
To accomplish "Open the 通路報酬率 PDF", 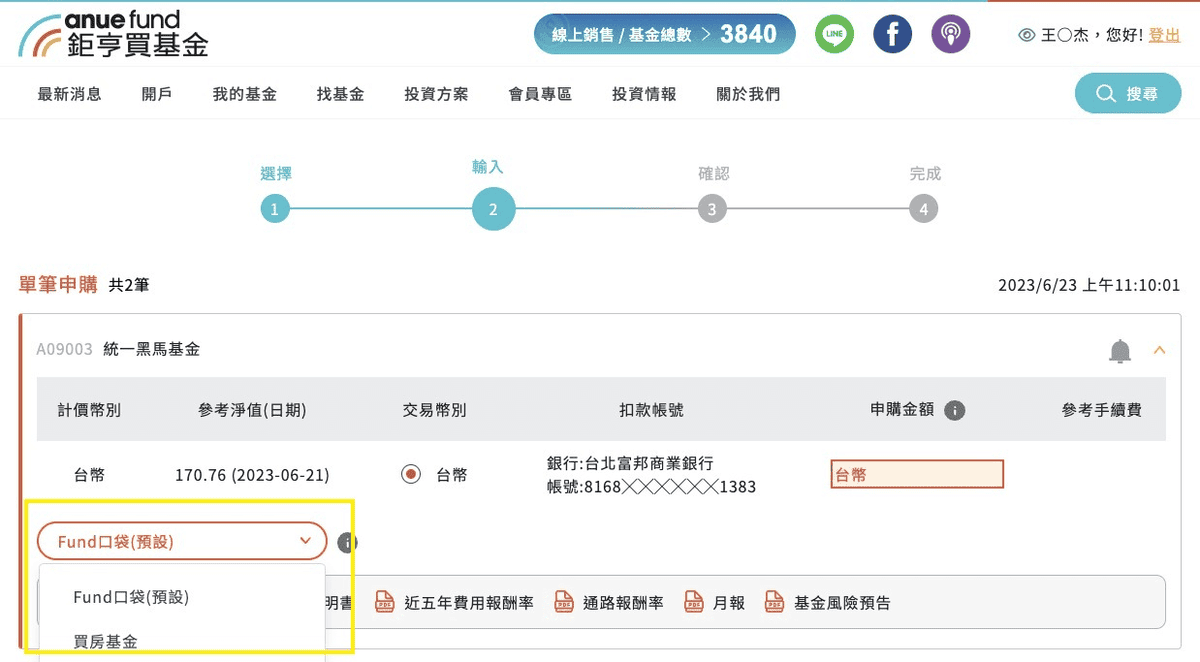I will tap(608, 602).
